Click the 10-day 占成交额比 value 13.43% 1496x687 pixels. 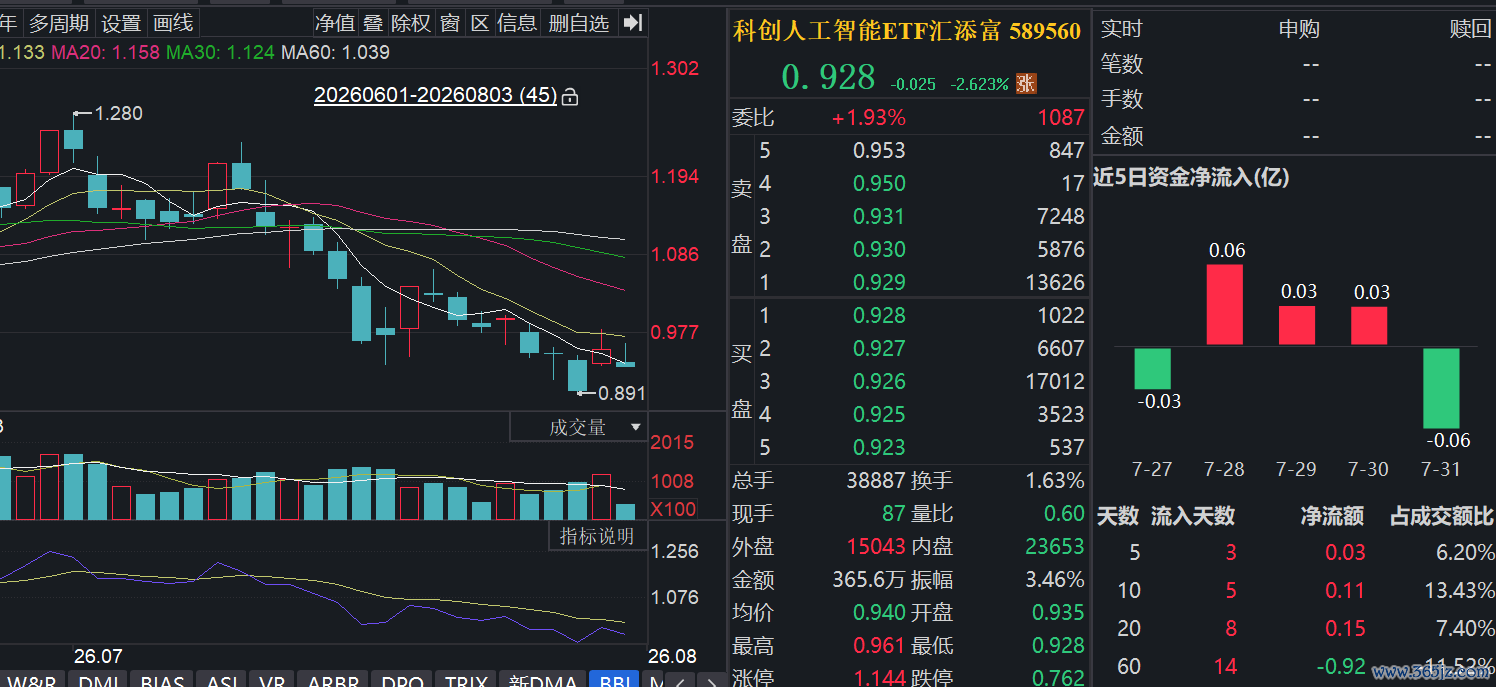1459,590
